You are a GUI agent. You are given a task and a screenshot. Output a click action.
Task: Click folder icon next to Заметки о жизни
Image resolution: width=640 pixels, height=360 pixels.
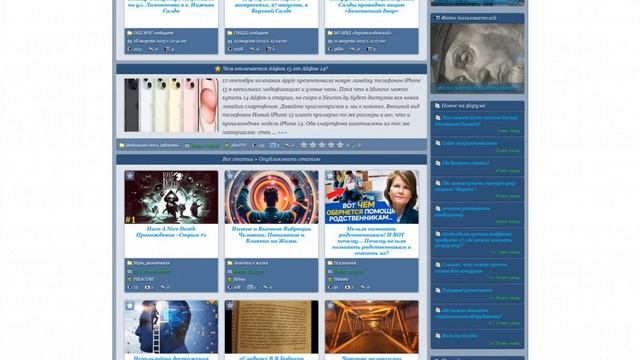(x=230, y=263)
